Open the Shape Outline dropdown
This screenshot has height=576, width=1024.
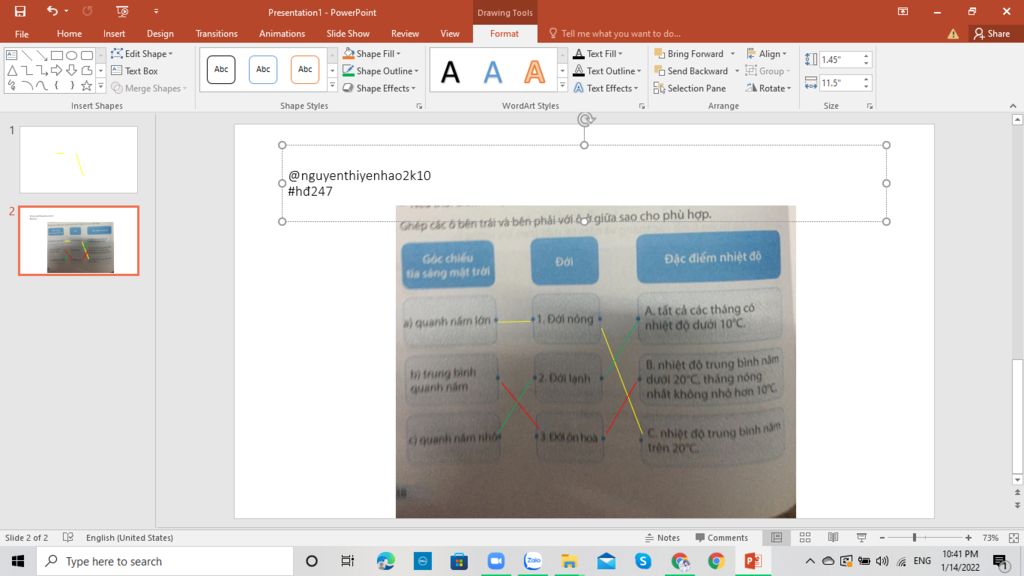tap(381, 71)
